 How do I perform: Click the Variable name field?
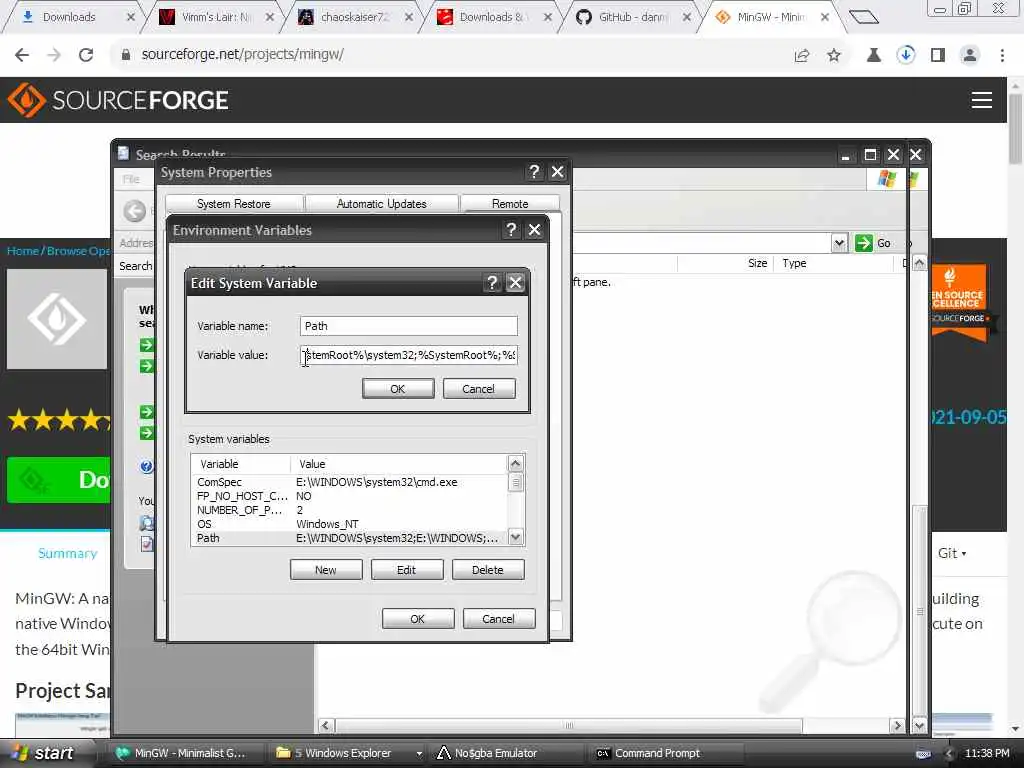click(x=409, y=326)
